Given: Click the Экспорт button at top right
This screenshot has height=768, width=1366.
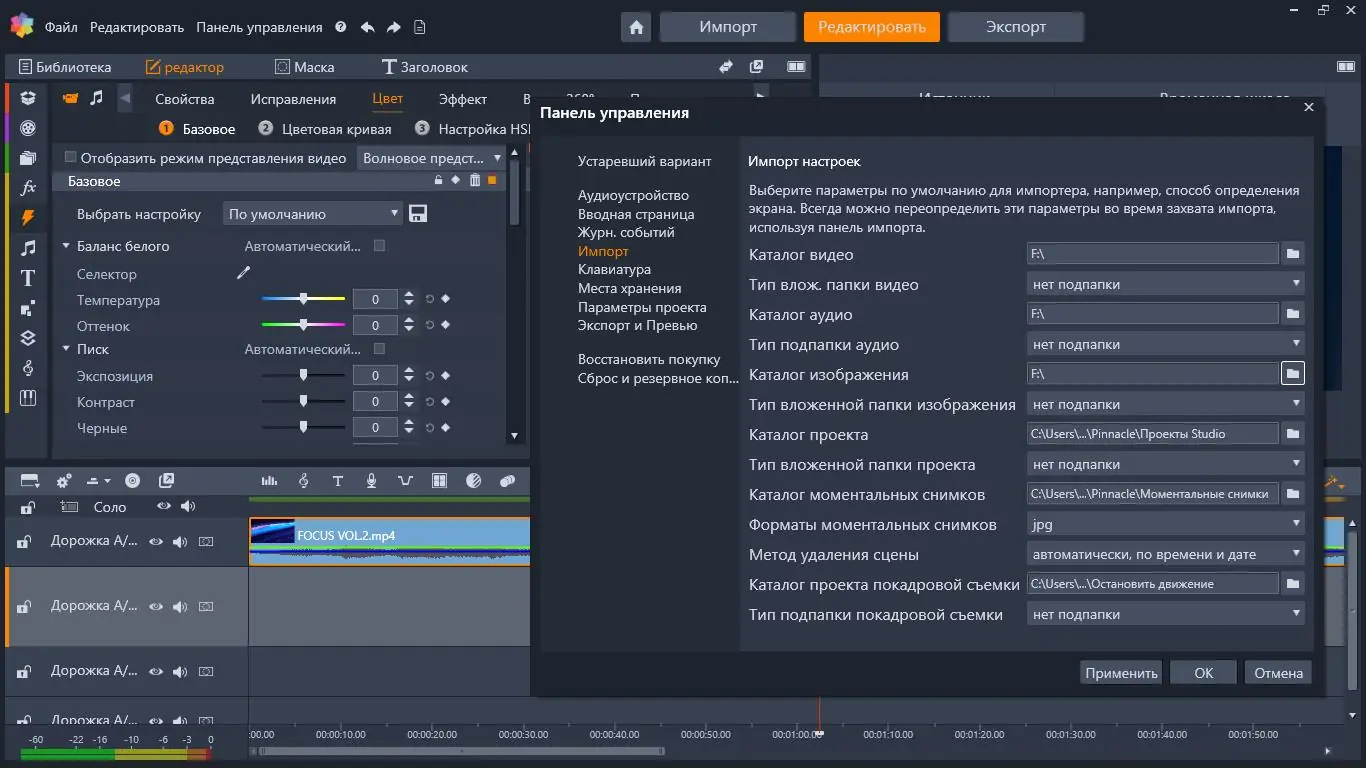Looking at the screenshot, I should point(1015,26).
